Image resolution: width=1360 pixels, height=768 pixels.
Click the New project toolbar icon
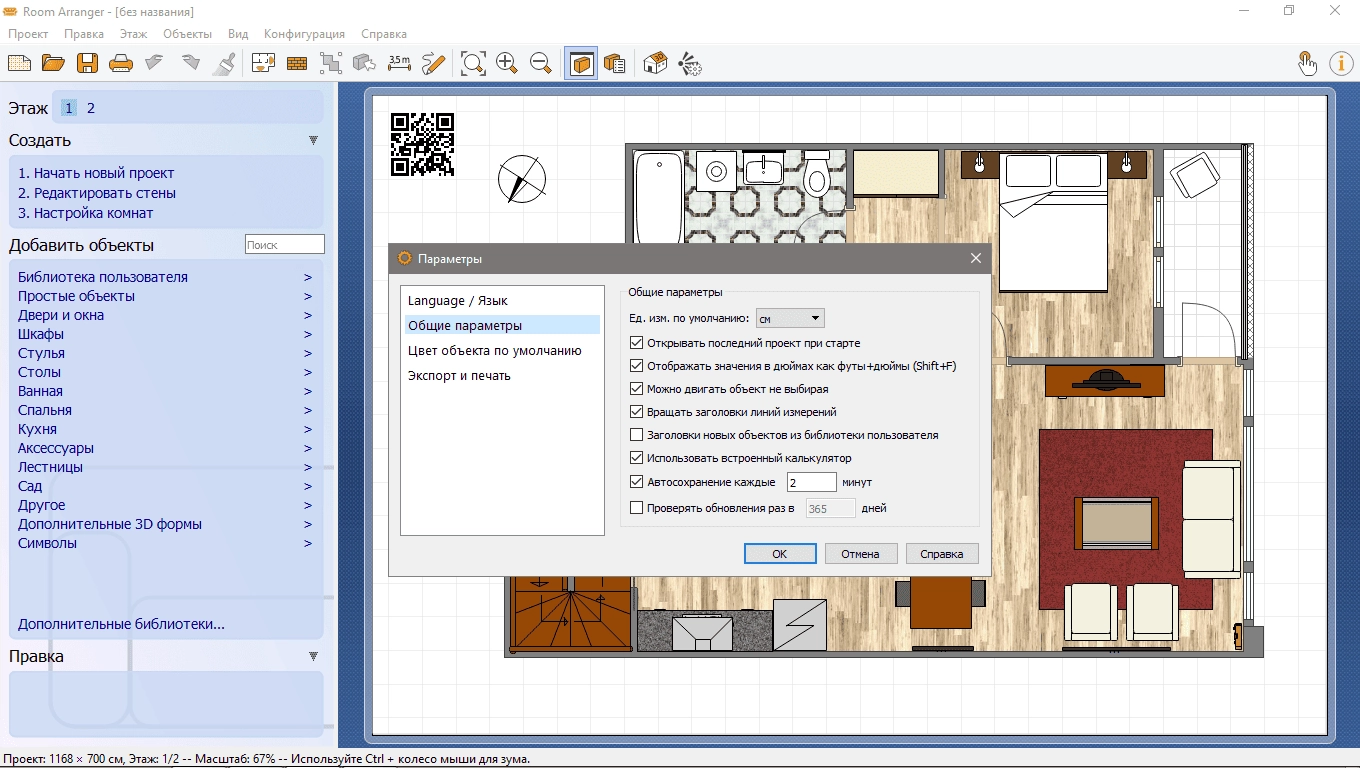tap(19, 63)
